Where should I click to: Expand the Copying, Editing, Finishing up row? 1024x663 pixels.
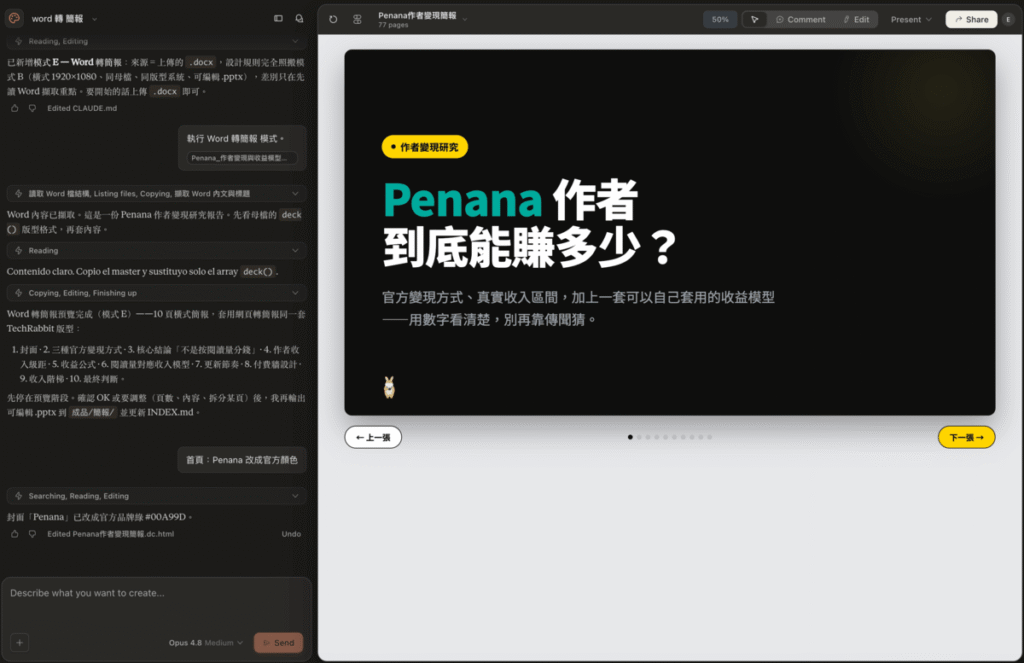tap(156, 293)
